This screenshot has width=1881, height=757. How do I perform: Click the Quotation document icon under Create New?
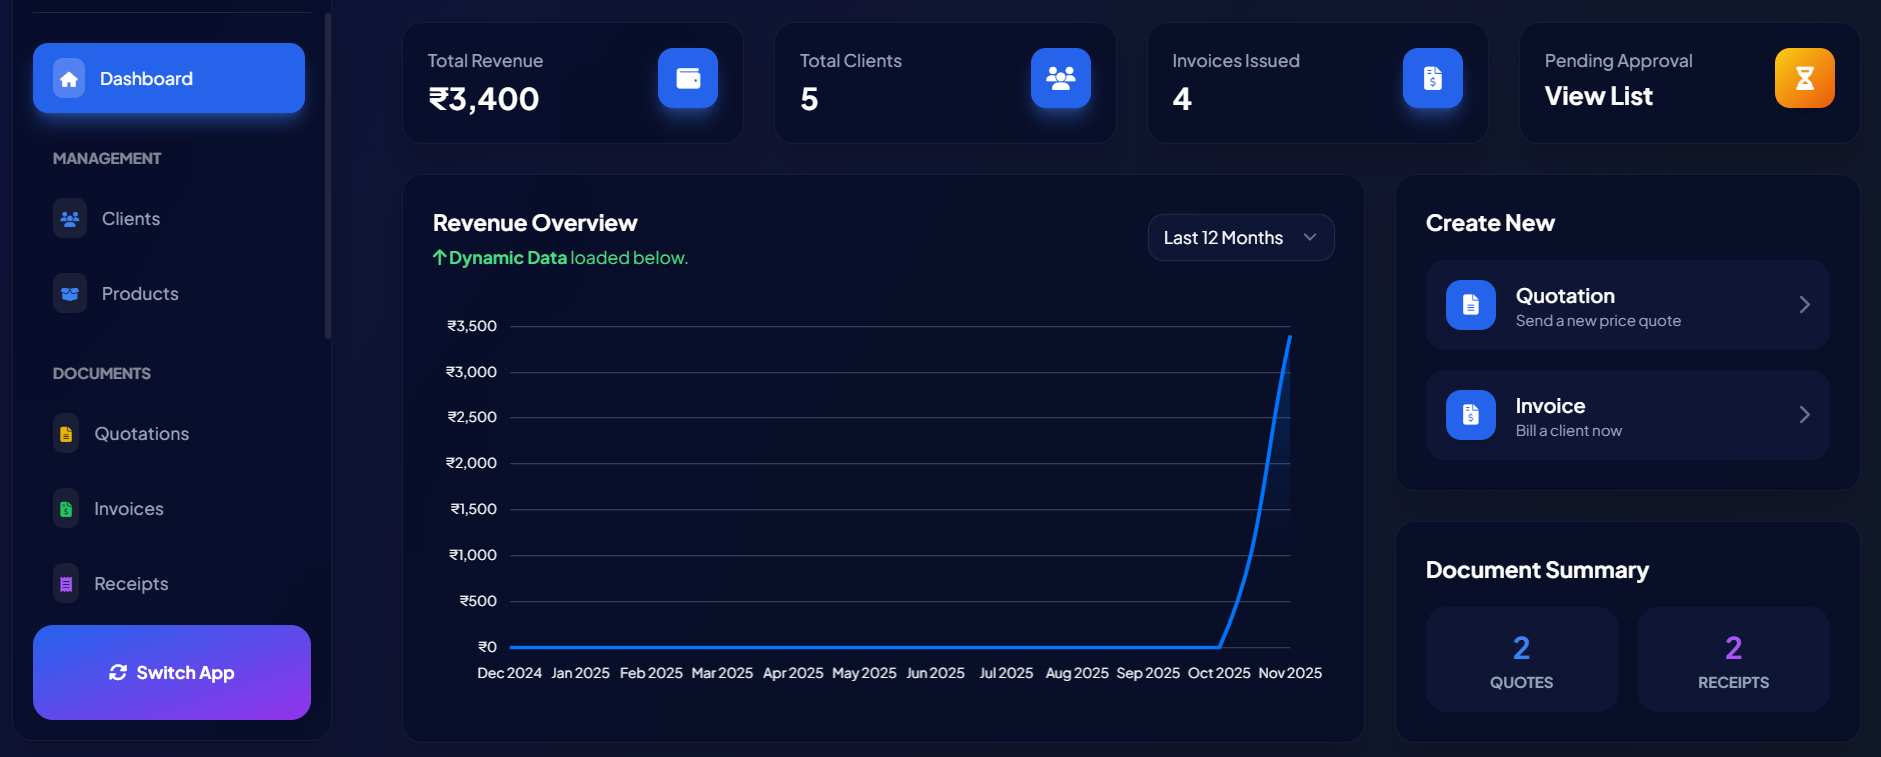coord(1471,305)
